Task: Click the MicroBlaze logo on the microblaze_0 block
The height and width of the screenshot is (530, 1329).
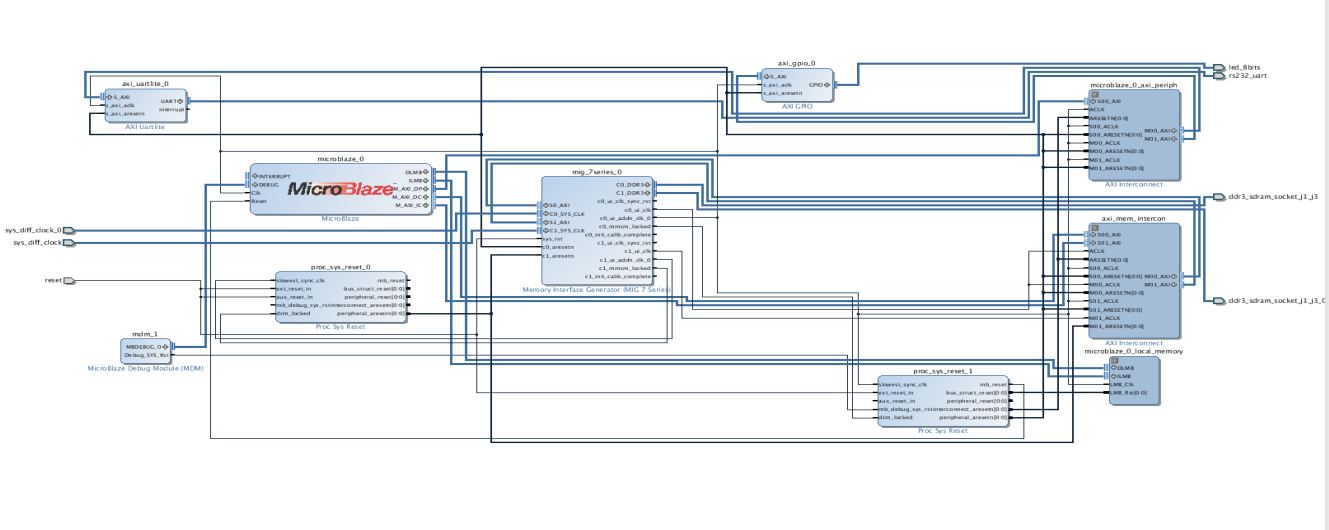Action: (340, 188)
